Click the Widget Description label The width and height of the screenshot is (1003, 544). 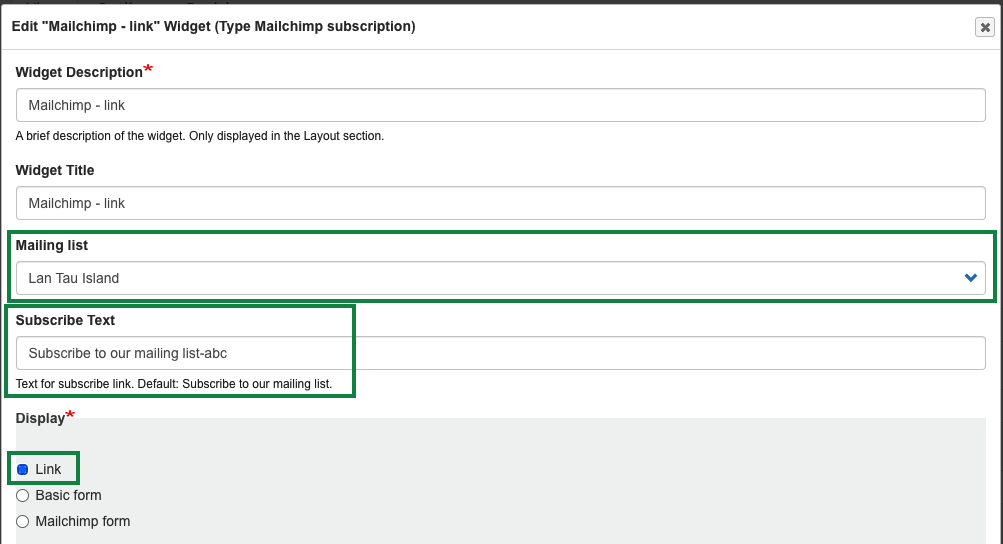79,72
